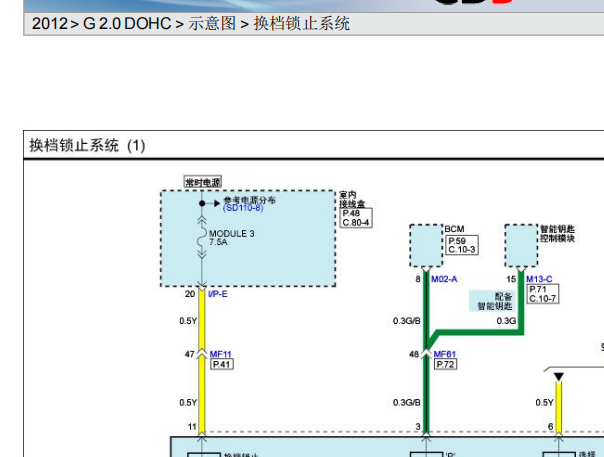Viewport: 604px width, 457px height.
Task: Click the black ground triangle near 0.5Y
Action: tap(559, 376)
